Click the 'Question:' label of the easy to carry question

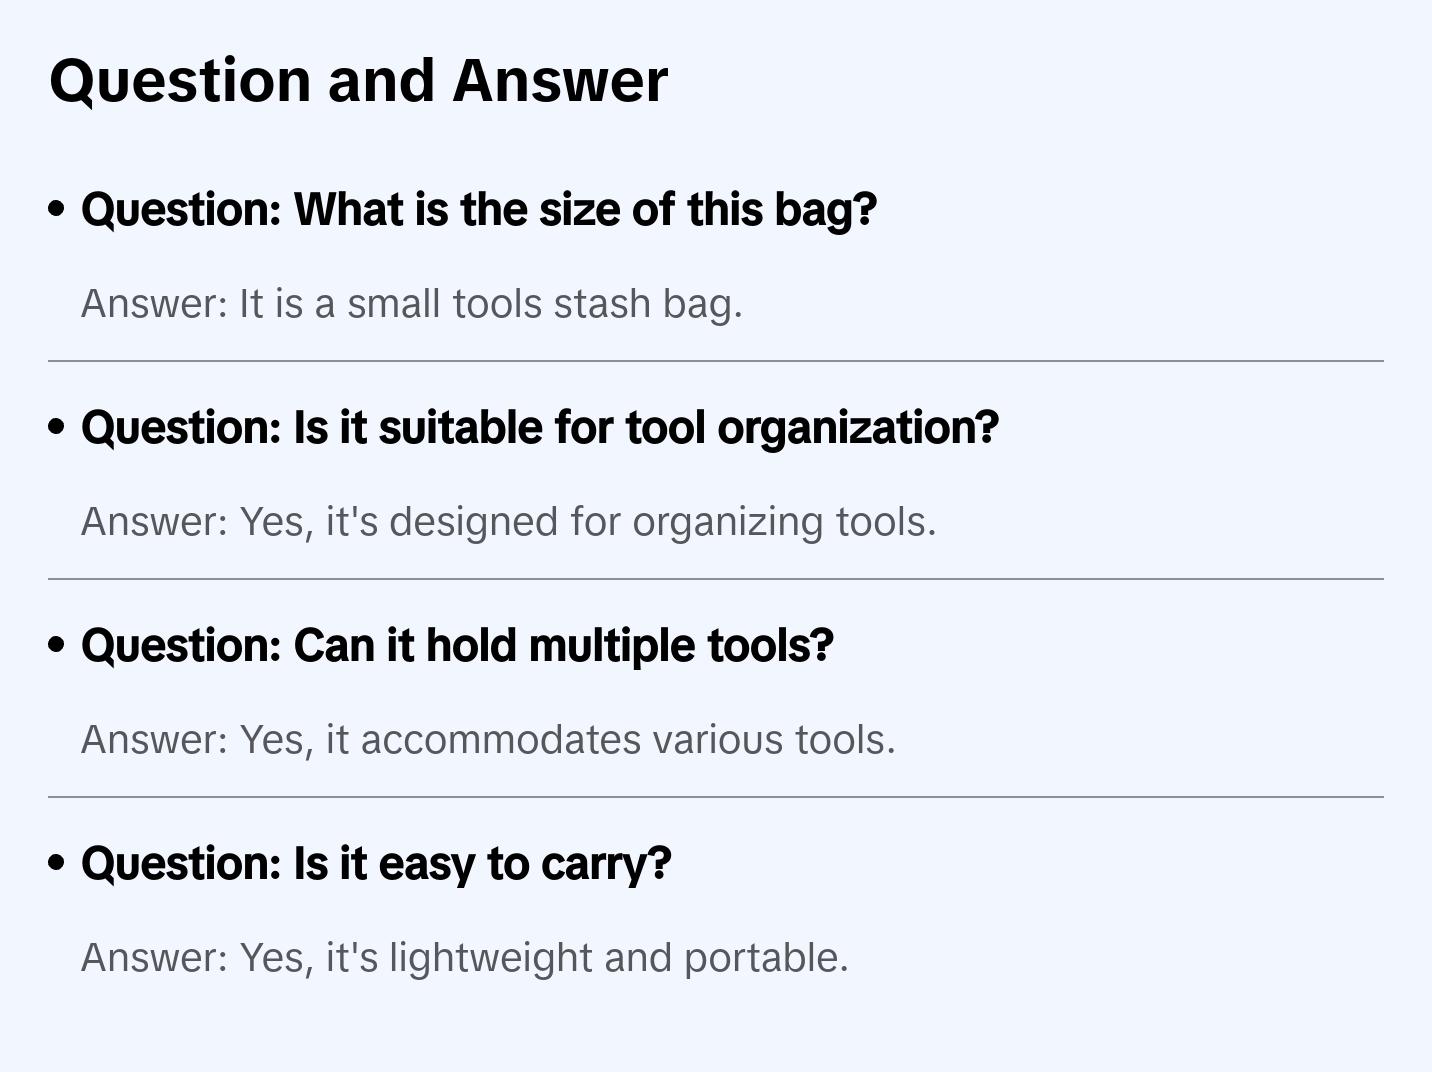[181, 864]
